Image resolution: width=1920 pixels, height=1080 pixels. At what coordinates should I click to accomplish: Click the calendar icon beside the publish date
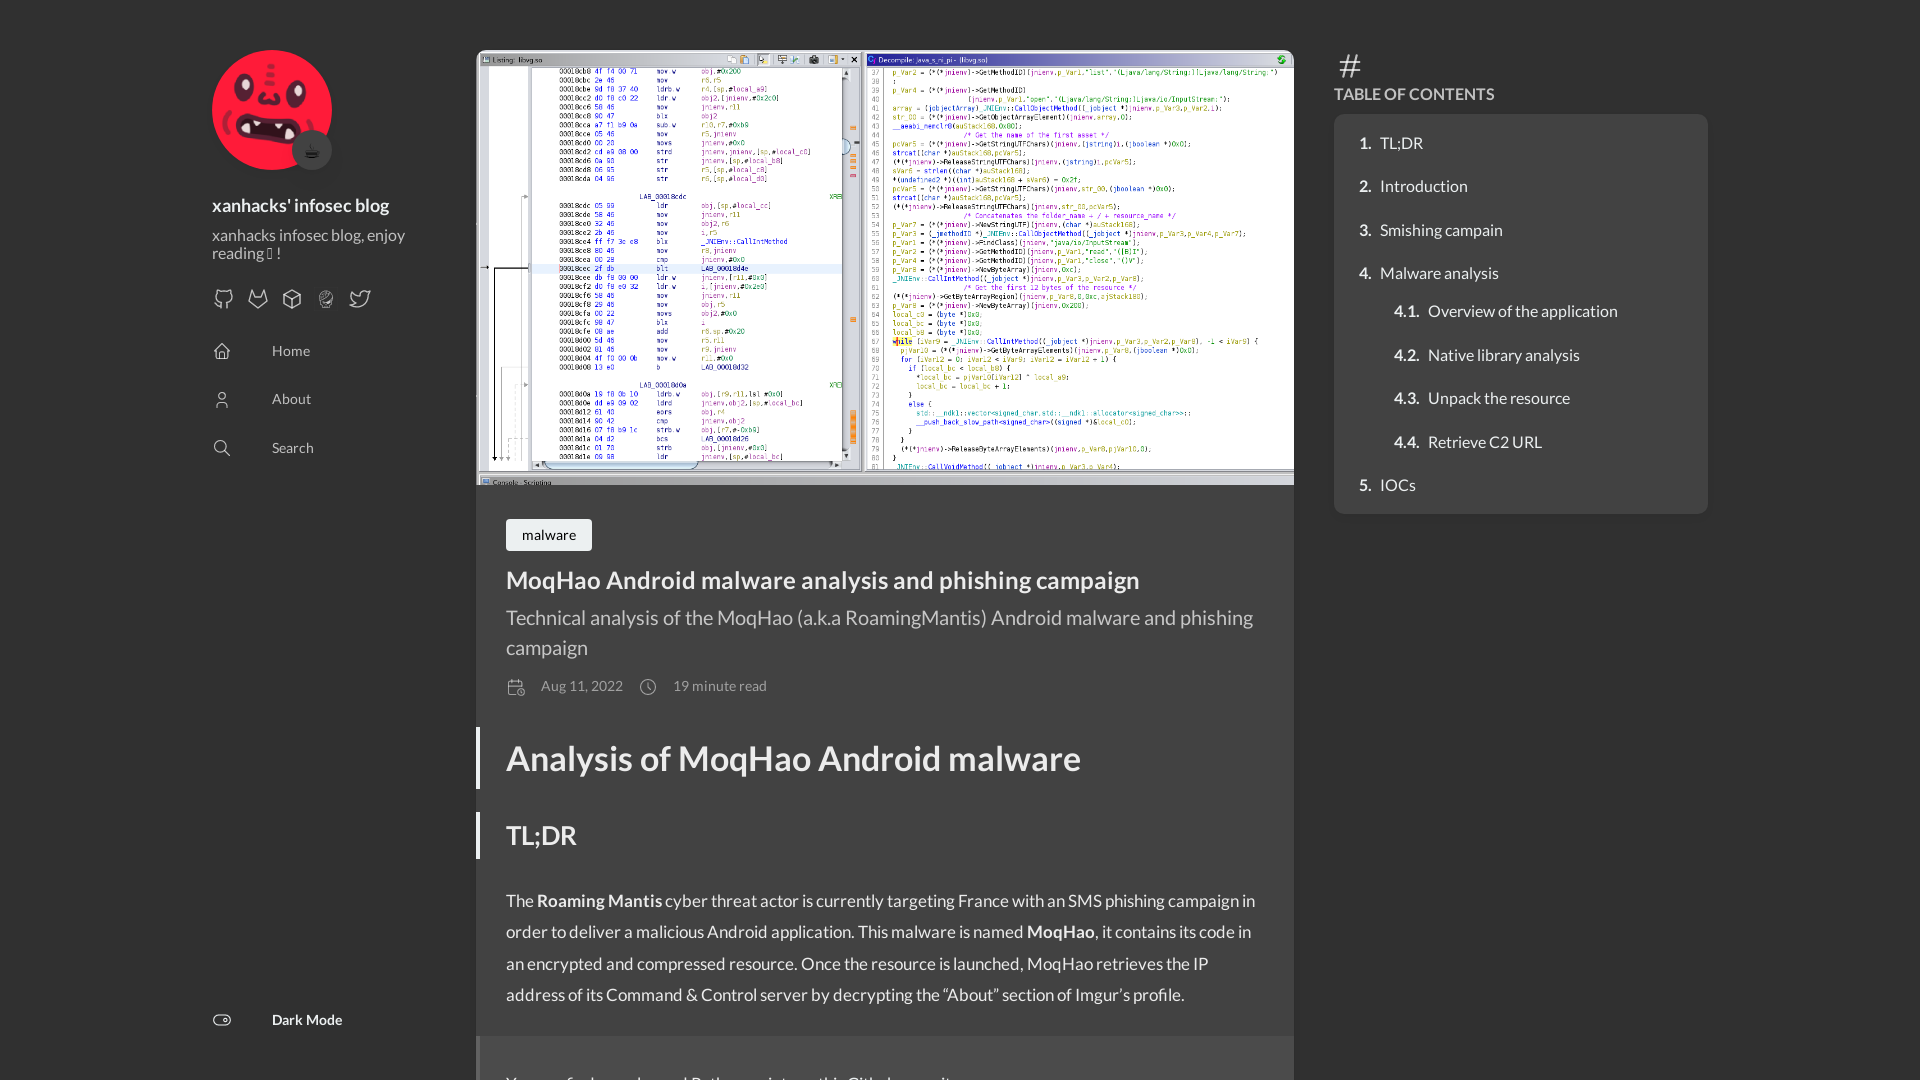516,687
